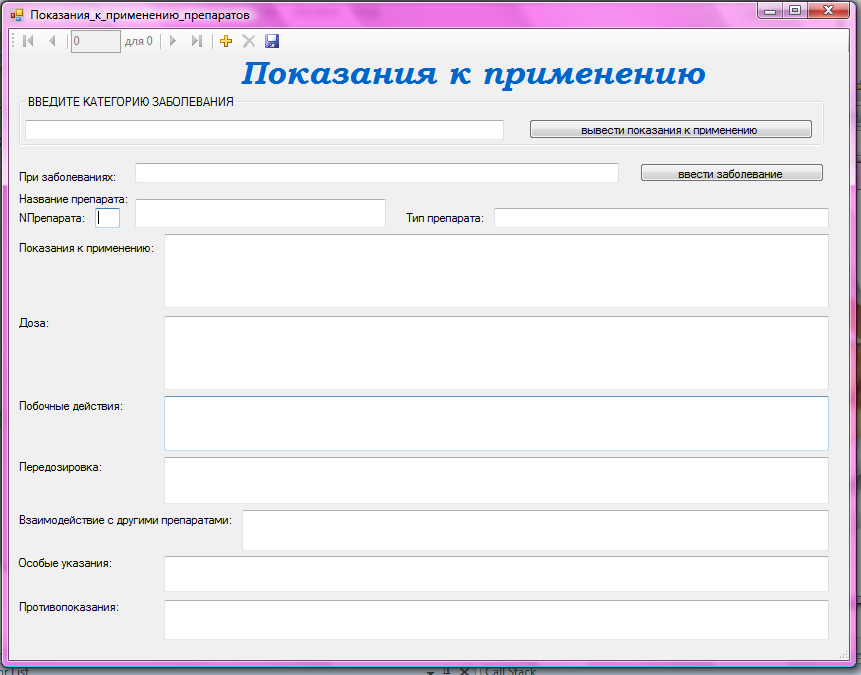This screenshot has width=861, height=675.
Task: Click the window resize grip corner
Action: [x=844, y=654]
